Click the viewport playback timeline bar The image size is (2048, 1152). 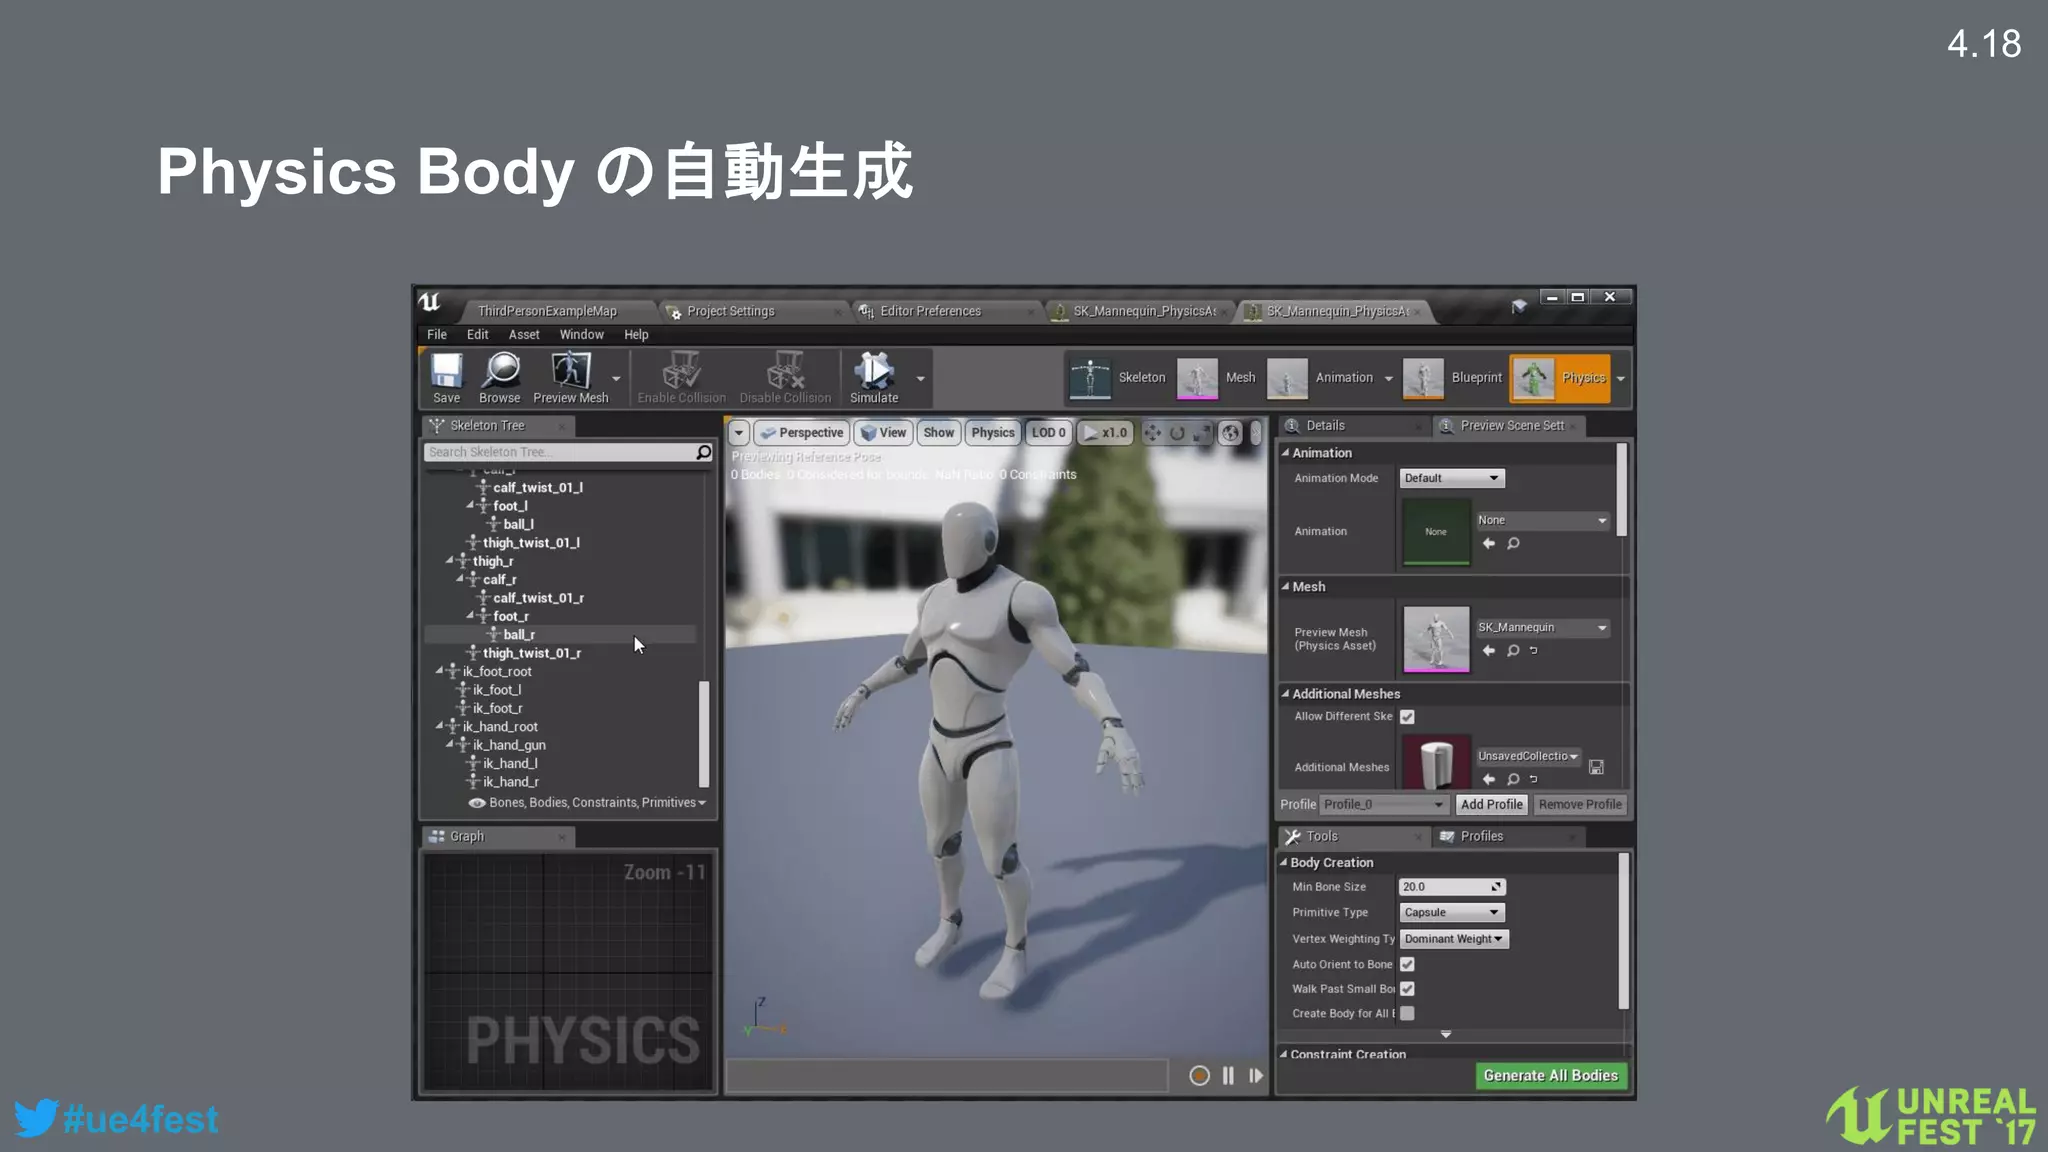(947, 1076)
